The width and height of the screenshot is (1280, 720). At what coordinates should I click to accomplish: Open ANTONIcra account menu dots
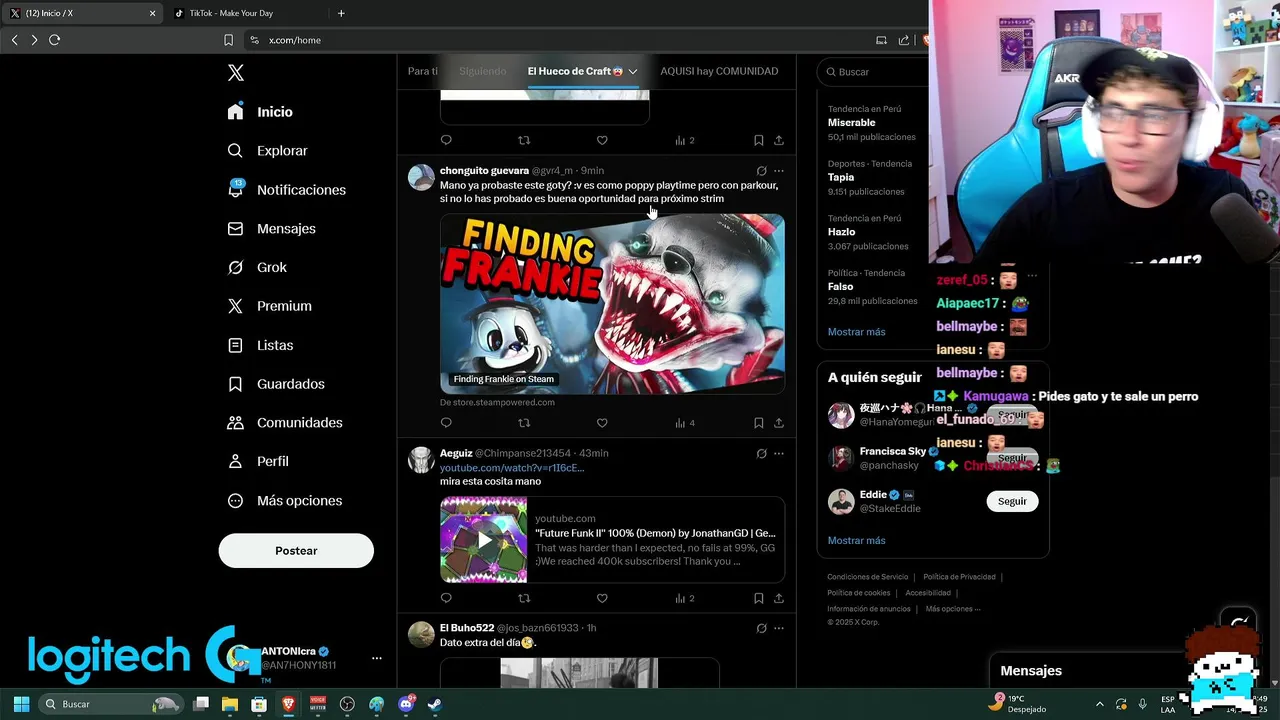click(376, 658)
